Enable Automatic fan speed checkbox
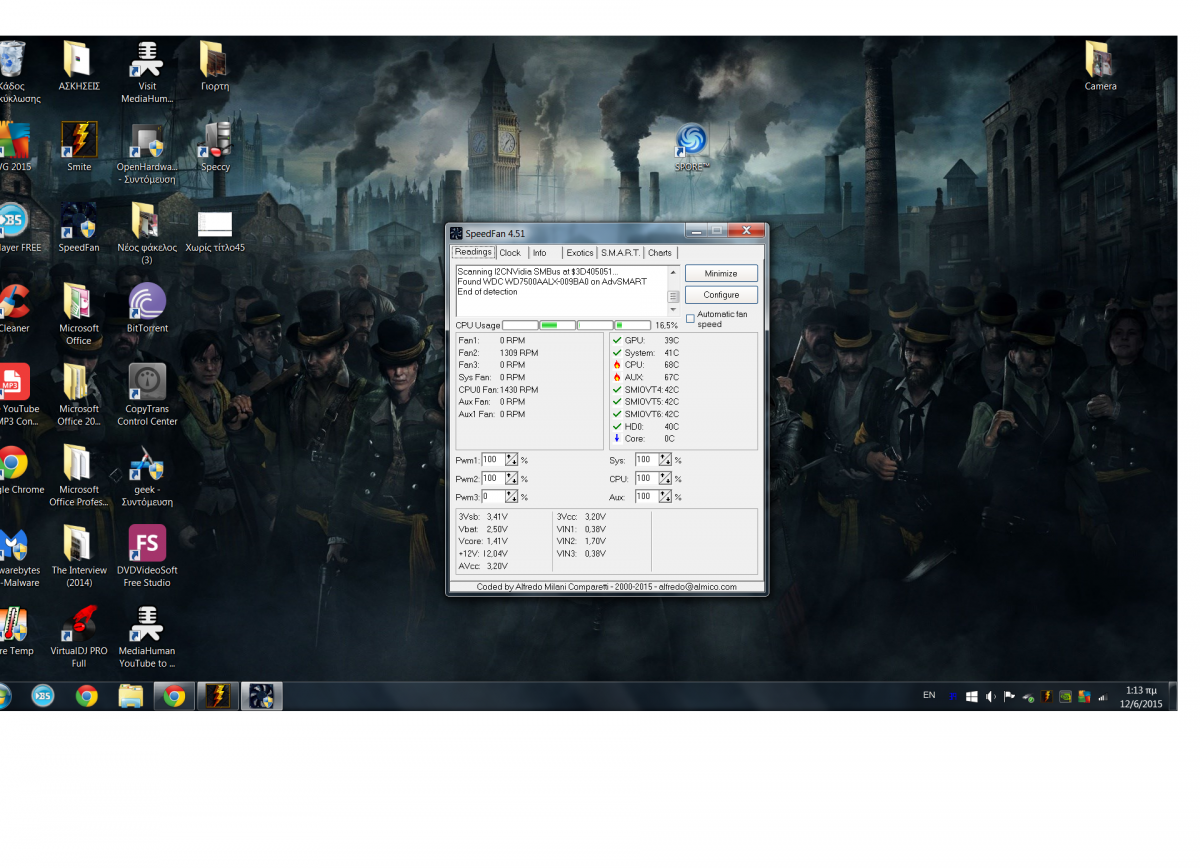The width and height of the screenshot is (1200, 868). click(x=690, y=319)
